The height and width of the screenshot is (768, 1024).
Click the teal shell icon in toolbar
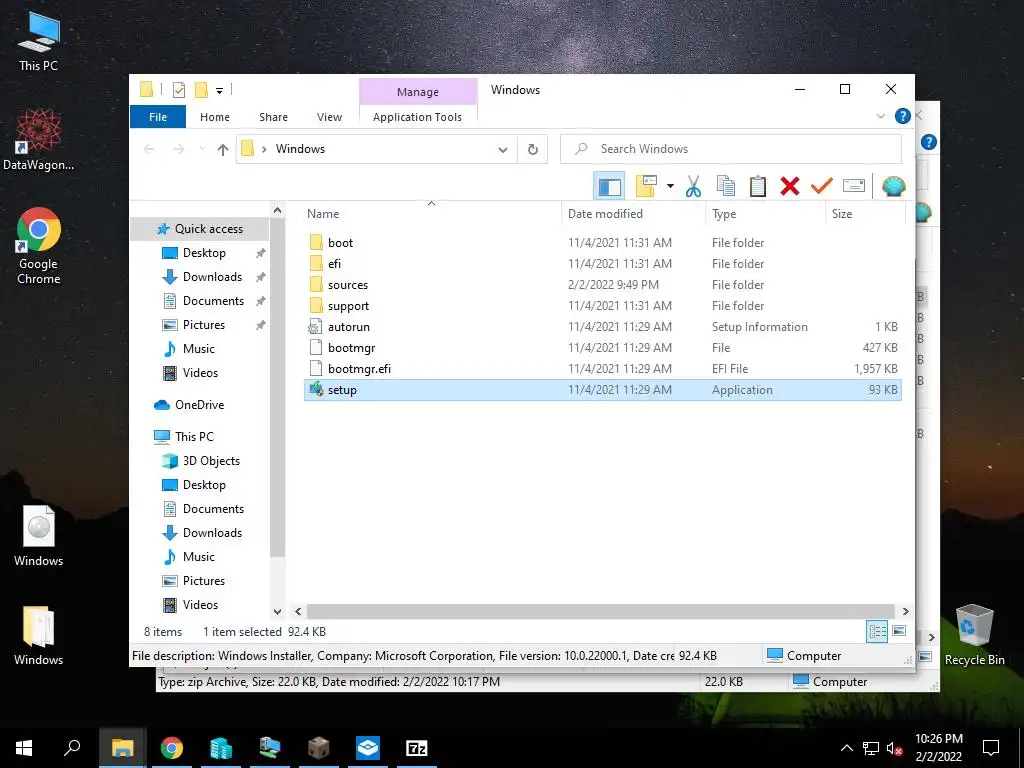[x=893, y=186]
